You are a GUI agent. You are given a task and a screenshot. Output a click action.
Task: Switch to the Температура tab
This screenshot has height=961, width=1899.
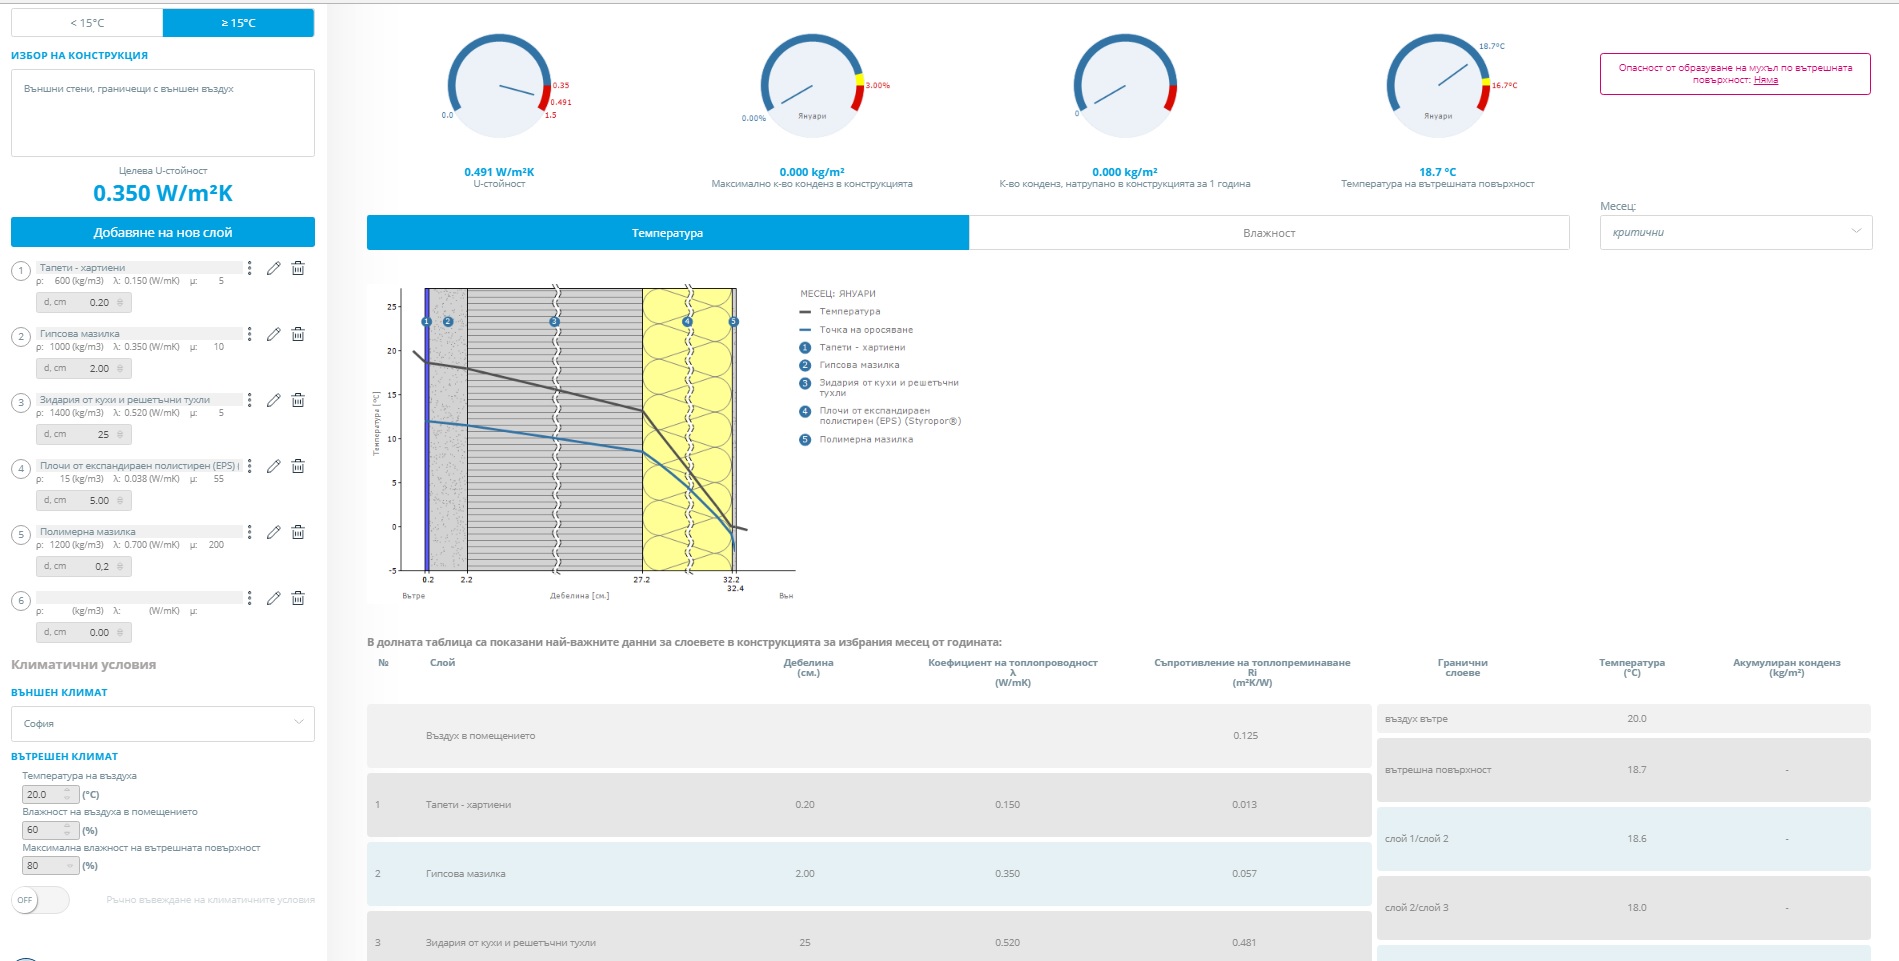(667, 233)
